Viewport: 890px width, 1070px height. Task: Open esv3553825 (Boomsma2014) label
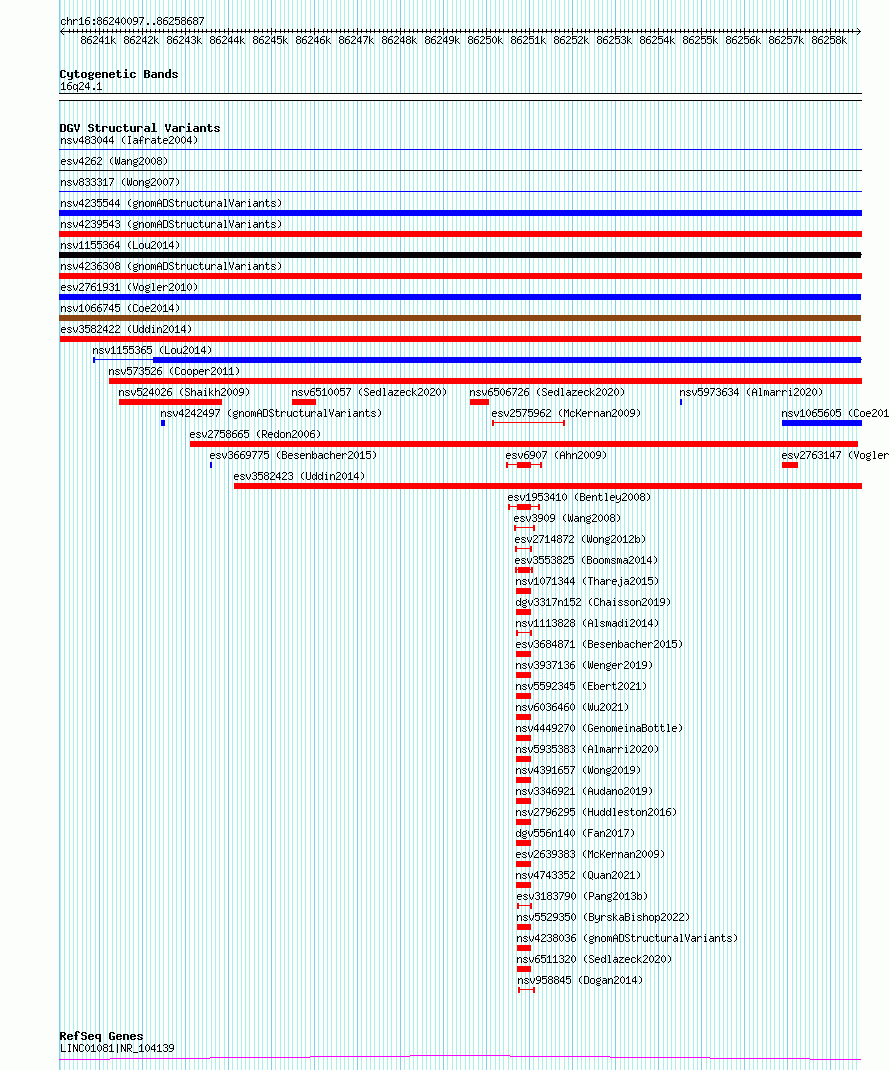(586, 560)
